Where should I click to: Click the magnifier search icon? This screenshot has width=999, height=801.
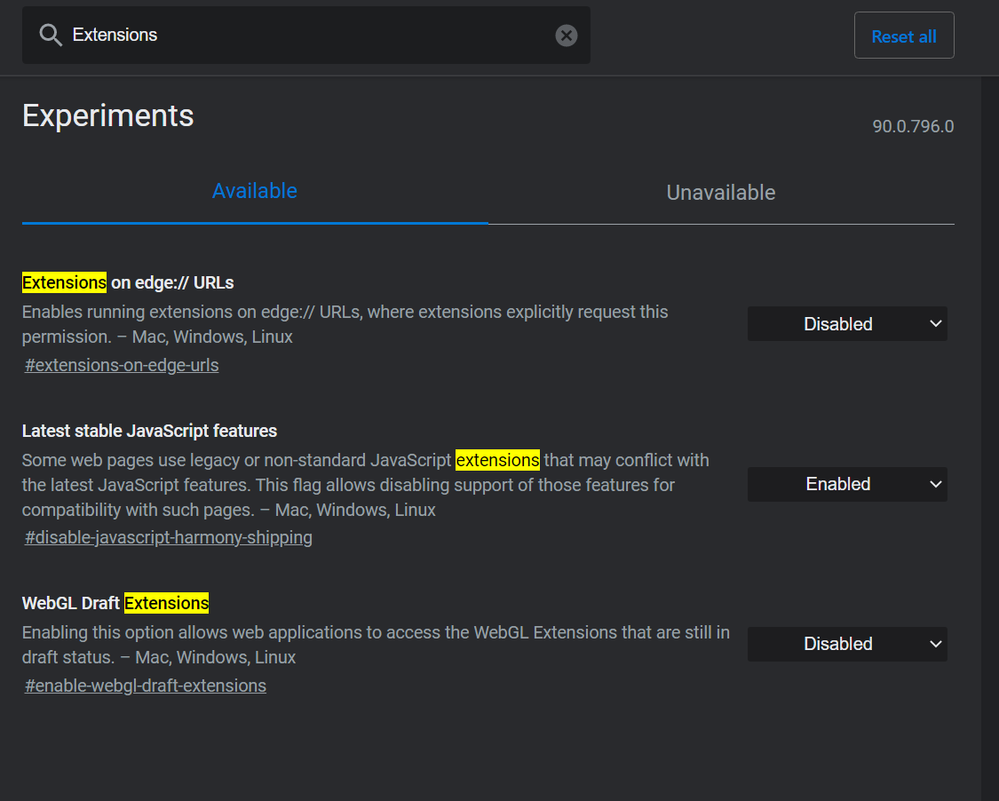coord(51,36)
